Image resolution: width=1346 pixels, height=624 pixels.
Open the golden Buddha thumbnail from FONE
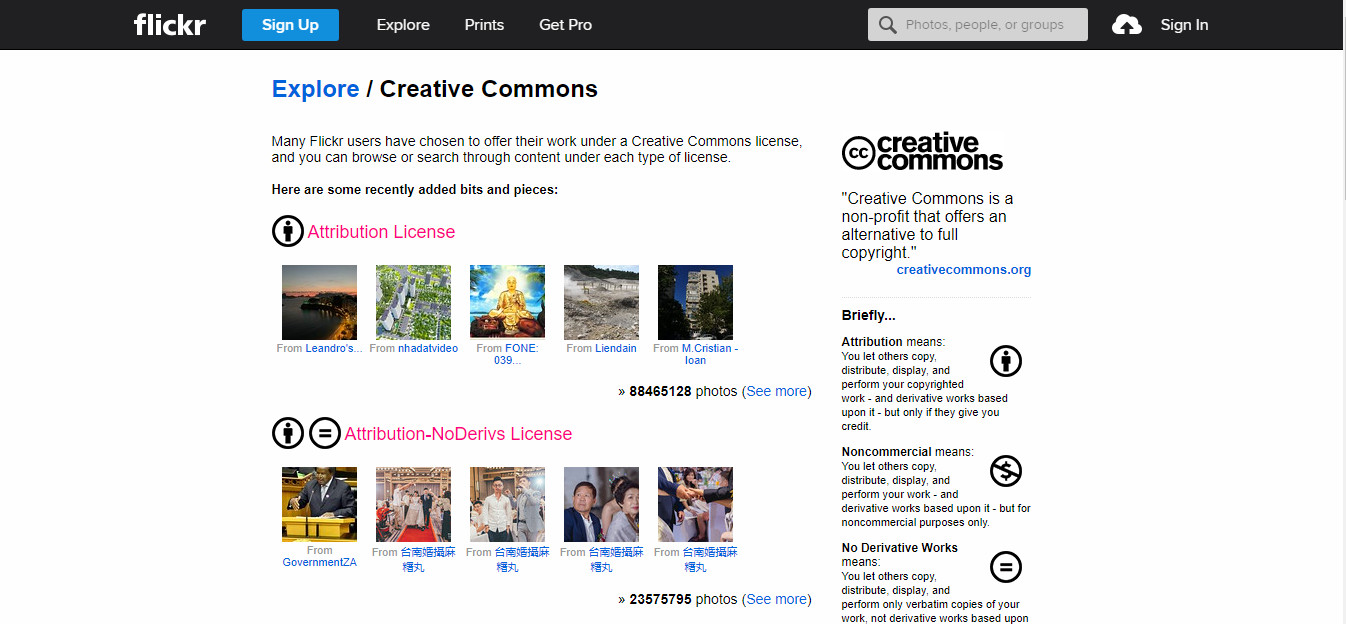pyautogui.click(x=507, y=302)
